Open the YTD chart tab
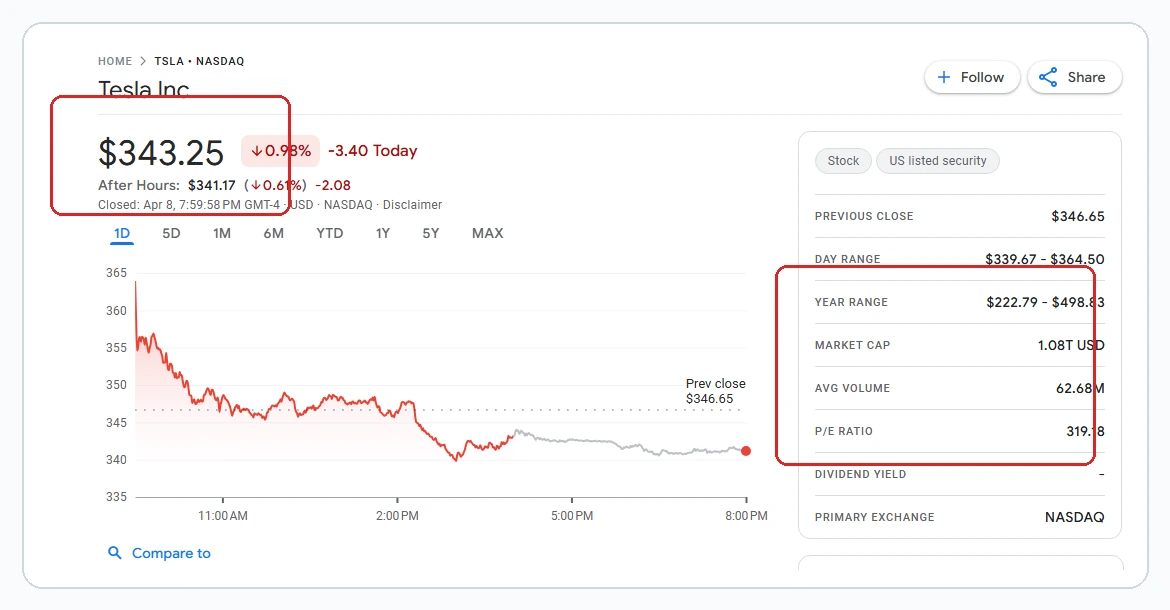1170x610 pixels. coord(329,232)
